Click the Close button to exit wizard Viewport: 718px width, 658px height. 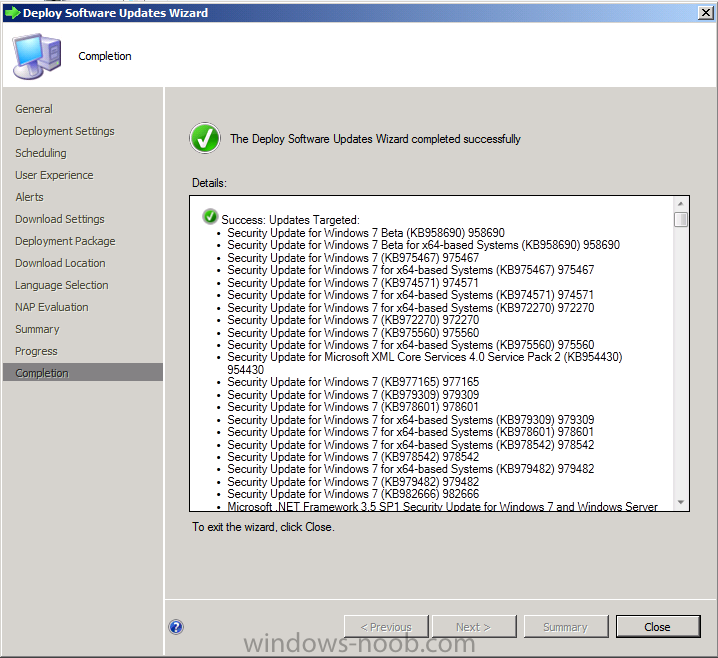tap(658, 626)
